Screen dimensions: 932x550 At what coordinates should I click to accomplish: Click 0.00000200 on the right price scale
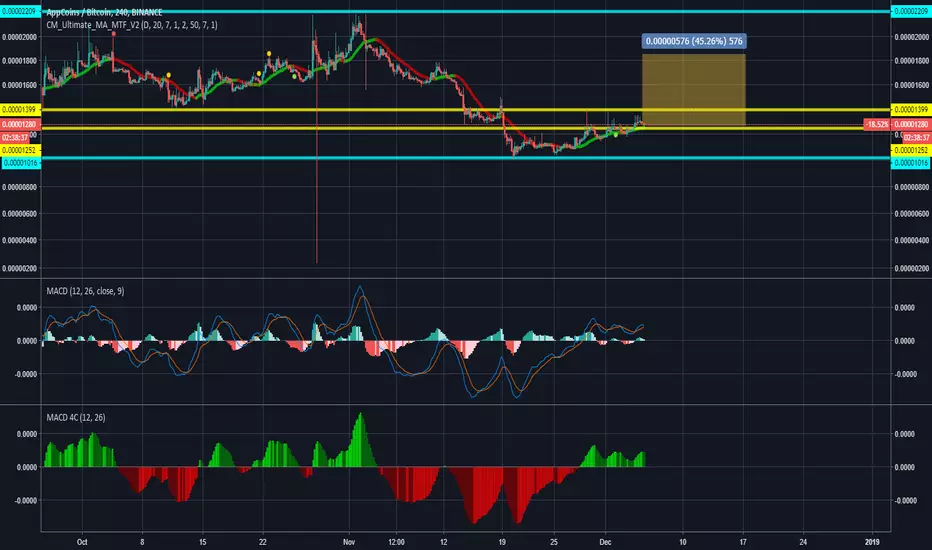point(911,268)
